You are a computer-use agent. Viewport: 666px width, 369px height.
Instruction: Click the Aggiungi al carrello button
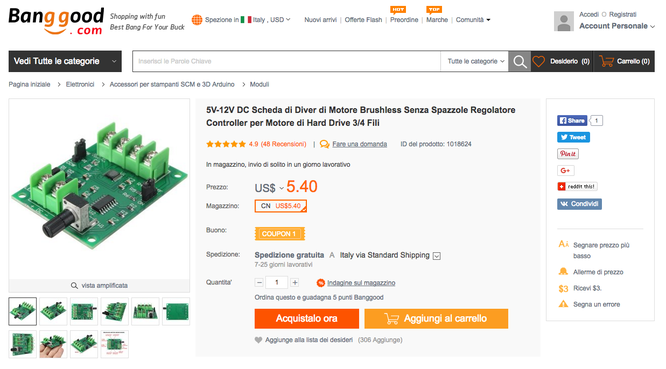436,318
